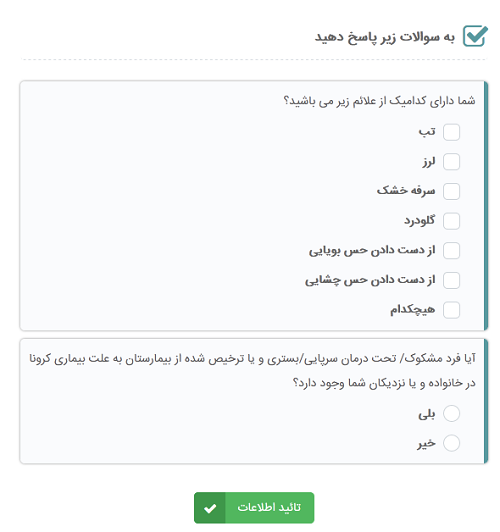The width and height of the screenshot is (500, 532).
Task: Enable the از دست دادن حس چشایی checkbox
Action: click(x=451, y=280)
